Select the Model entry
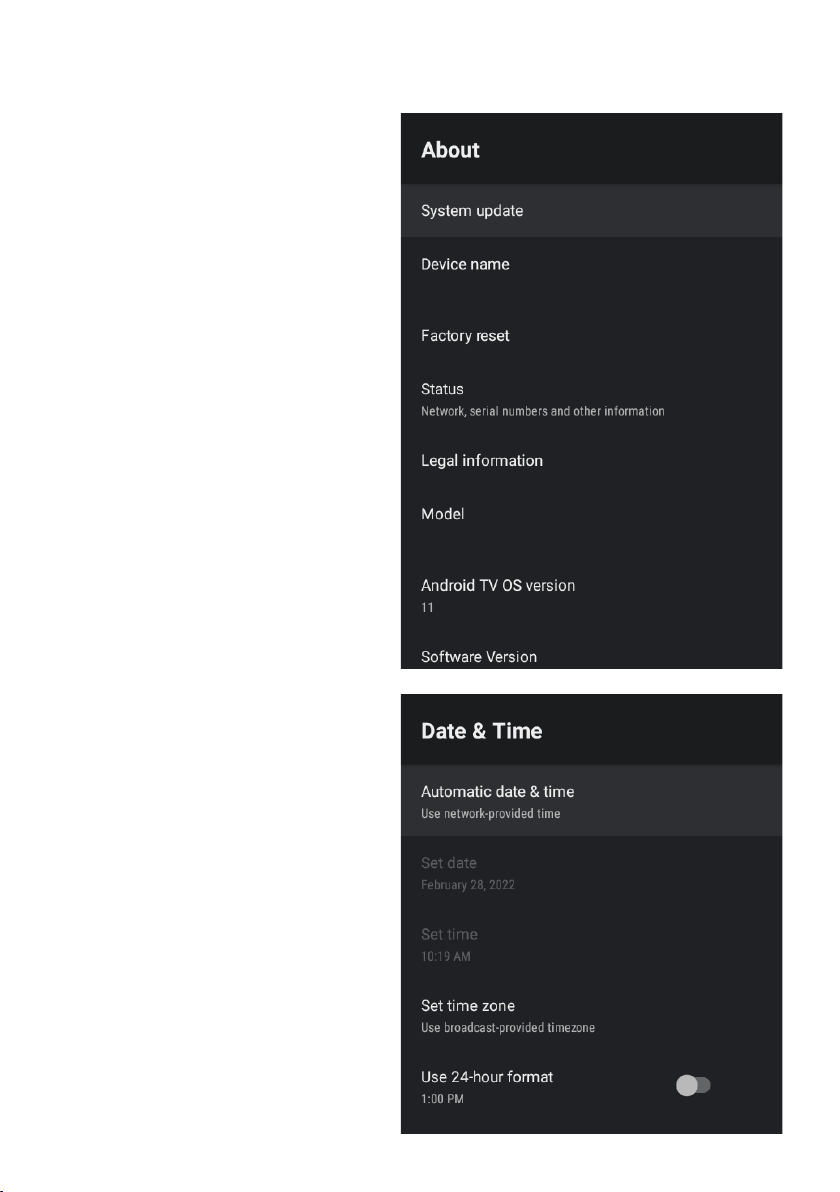The width and height of the screenshot is (840, 1192). (x=591, y=522)
